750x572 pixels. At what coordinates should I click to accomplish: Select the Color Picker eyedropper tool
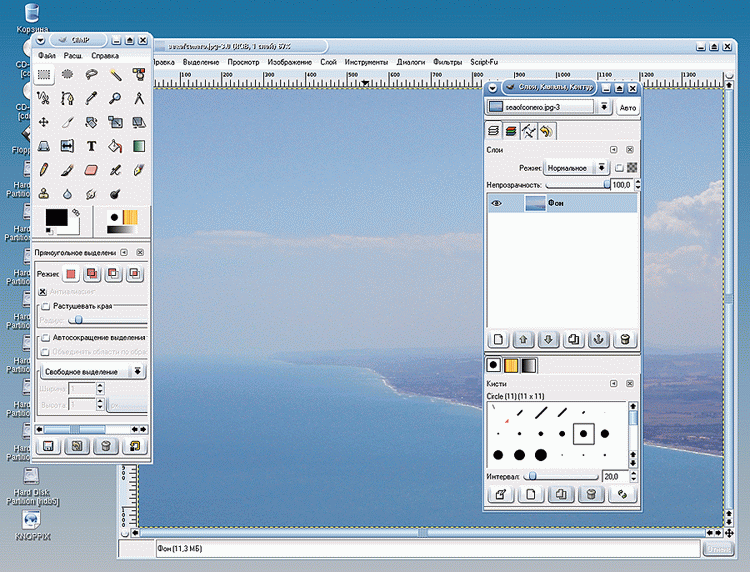click(91, 98)
